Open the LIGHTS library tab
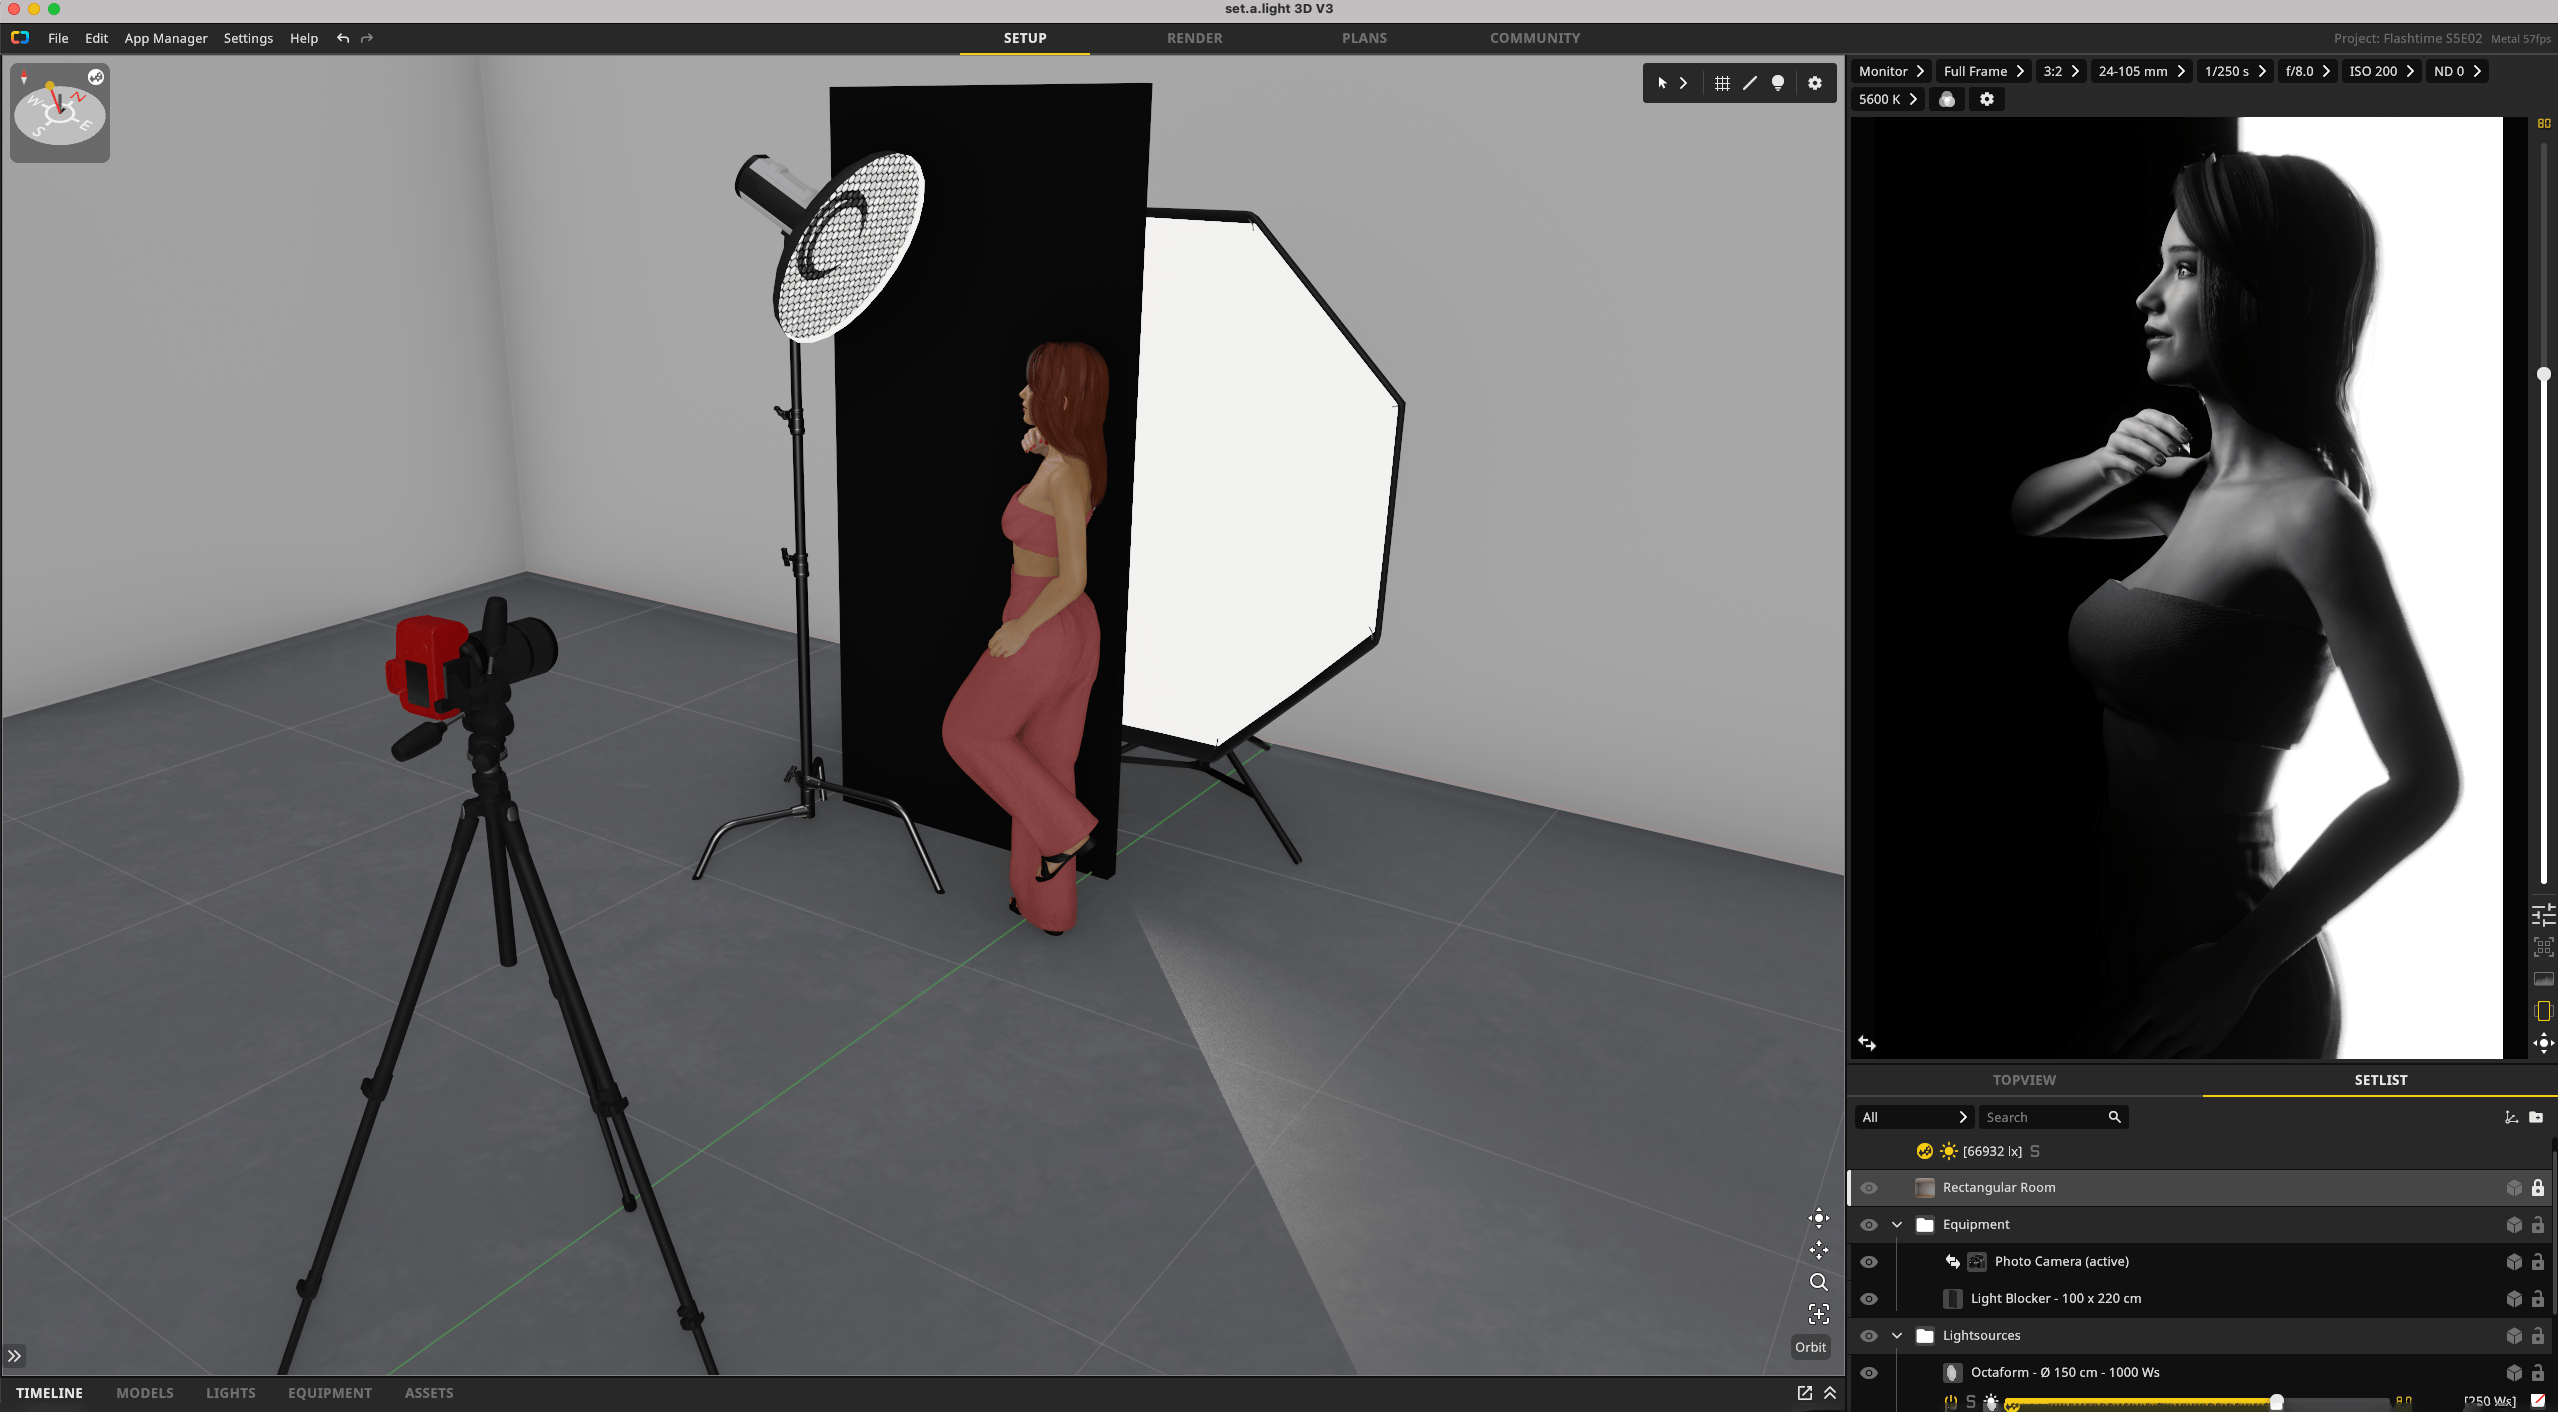Viewport: 2558px width, 1412px height. (x=230, y=1393)
